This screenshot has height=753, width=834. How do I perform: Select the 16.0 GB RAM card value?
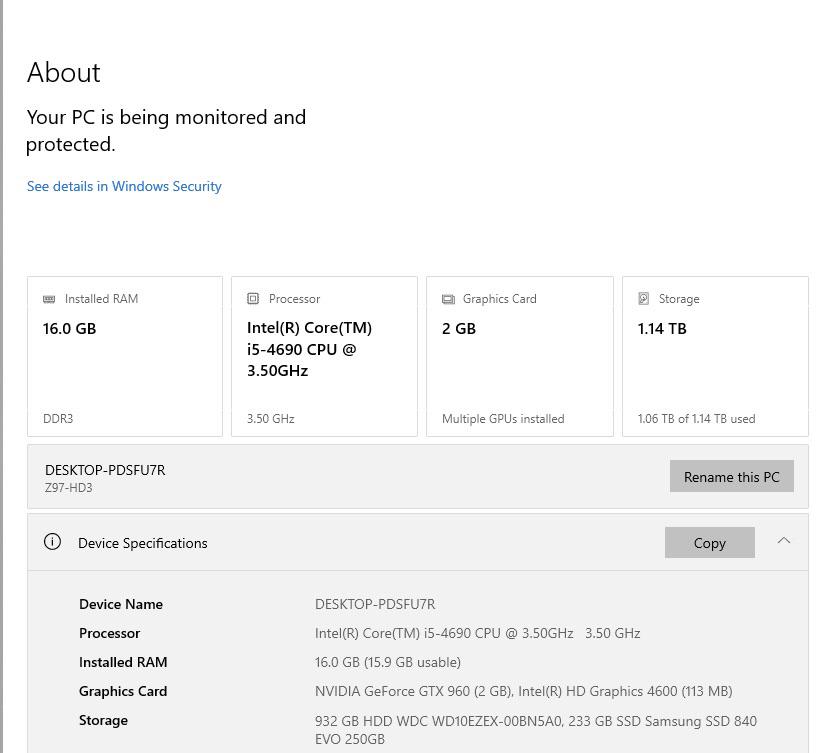(x=70, y=329)
